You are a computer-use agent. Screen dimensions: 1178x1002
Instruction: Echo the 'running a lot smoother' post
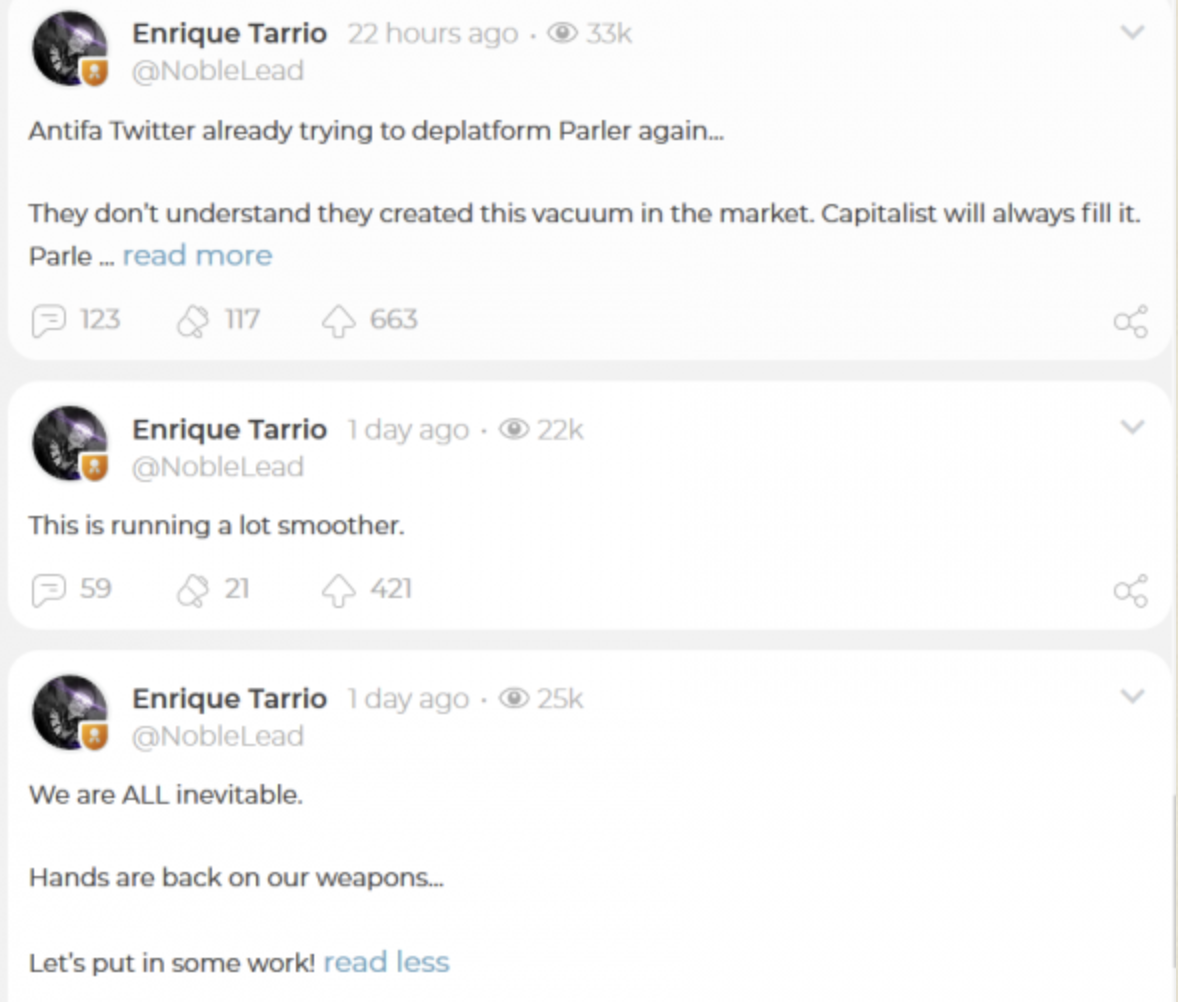[x=191, y=590]
